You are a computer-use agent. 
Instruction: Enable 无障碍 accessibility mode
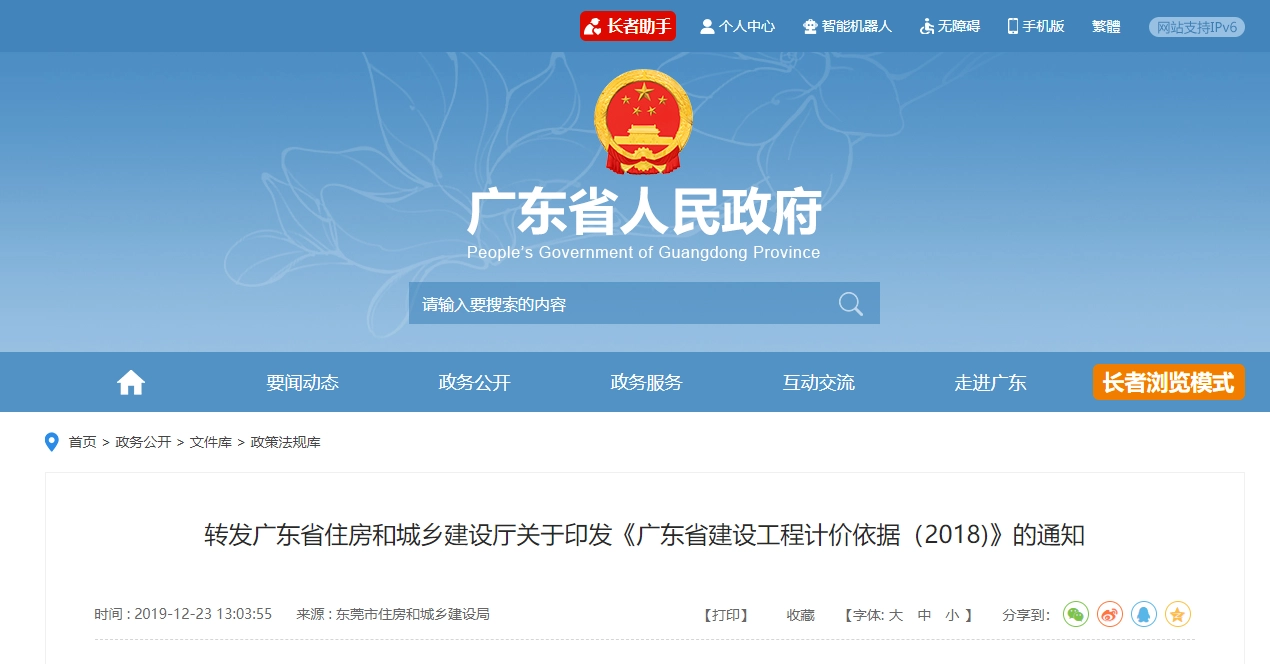point(950,26)
